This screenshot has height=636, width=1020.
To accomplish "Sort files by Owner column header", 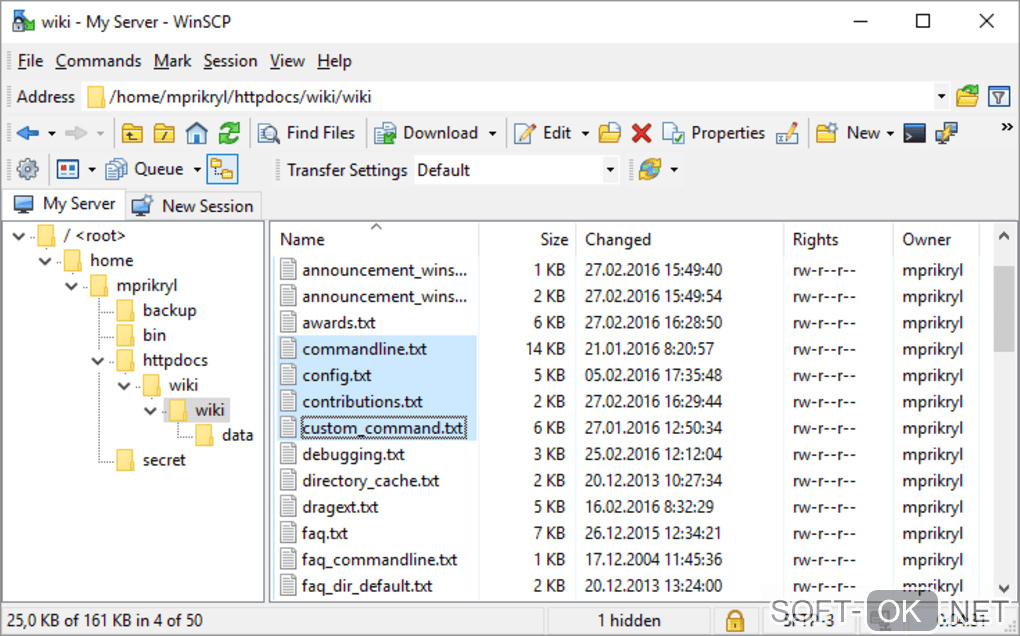I will (x=935, y=239).
